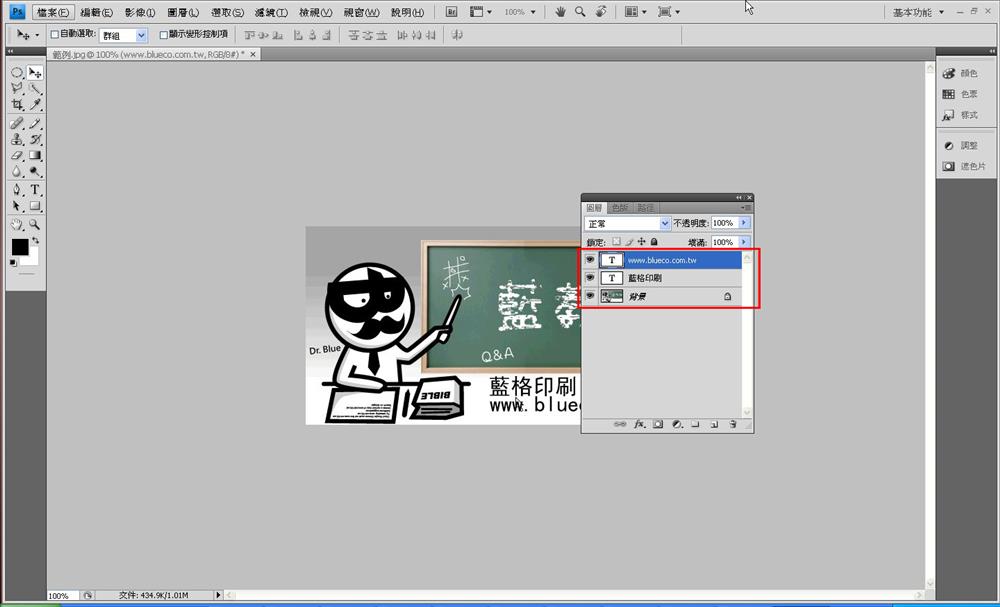
Task: Select the Path Selection tool
Action: 17,206
